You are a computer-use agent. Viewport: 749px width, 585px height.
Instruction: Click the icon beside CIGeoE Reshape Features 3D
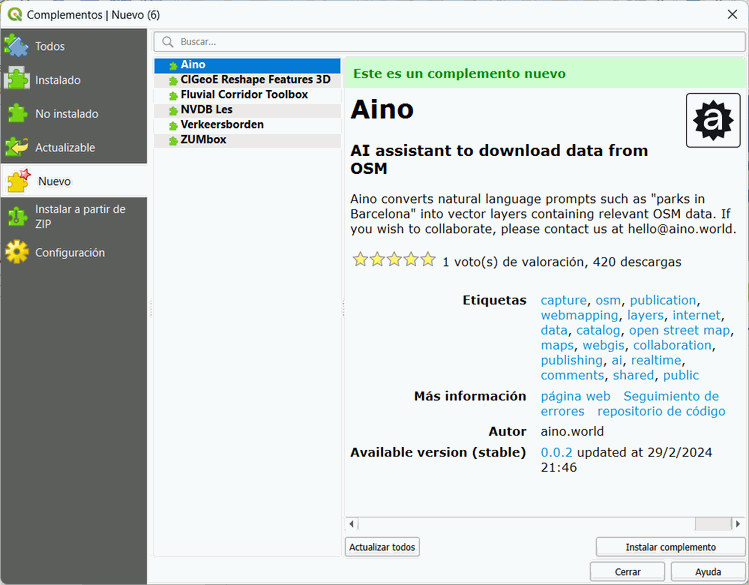coord(173,81)
